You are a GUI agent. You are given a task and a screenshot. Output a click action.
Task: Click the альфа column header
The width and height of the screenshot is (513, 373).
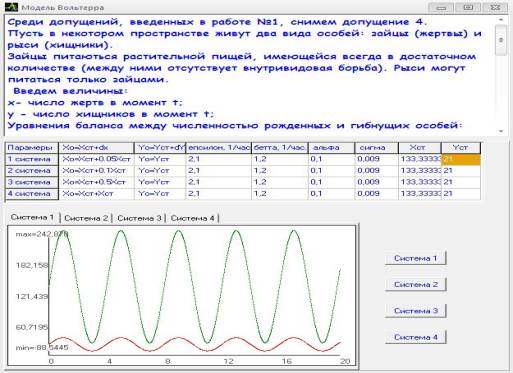pos(332,148)
